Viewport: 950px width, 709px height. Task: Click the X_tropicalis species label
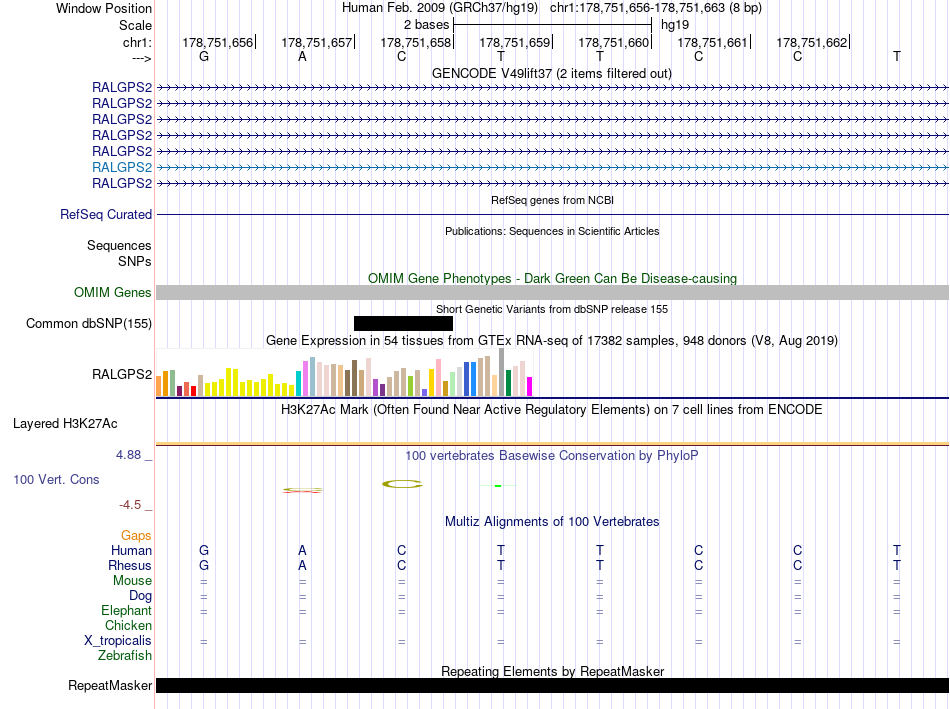[118, 641]
